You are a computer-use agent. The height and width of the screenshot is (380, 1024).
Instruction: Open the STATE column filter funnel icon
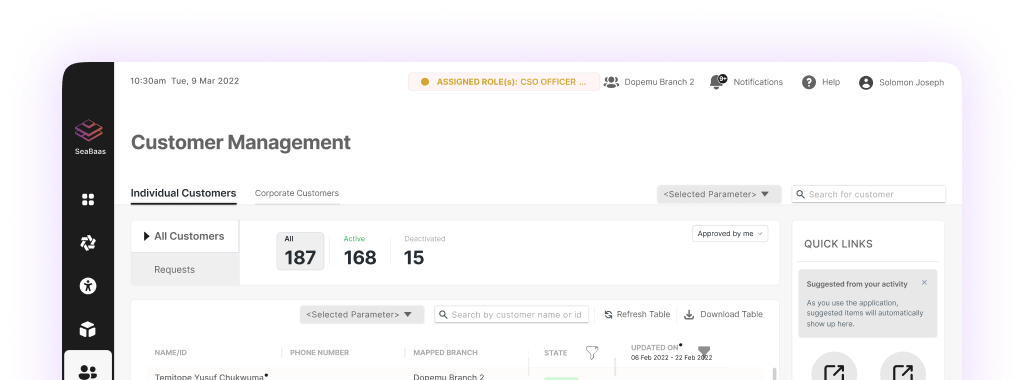tap(592, 353)
